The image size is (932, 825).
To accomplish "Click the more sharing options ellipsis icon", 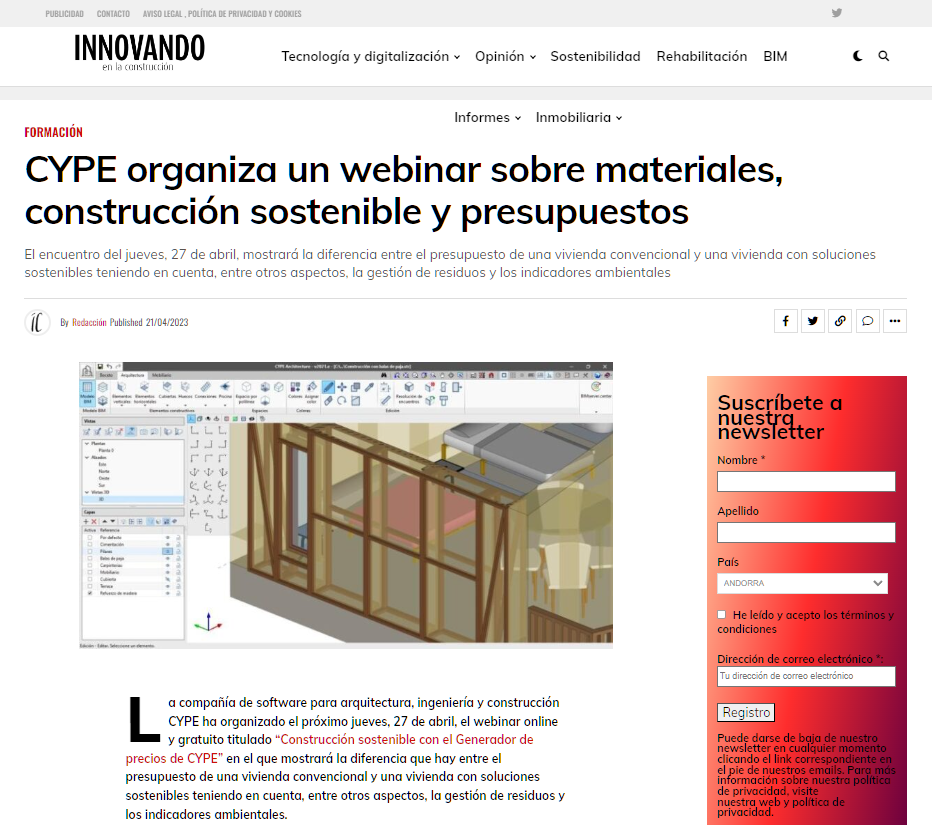I will pyautogui.click(x=894, y=320).
